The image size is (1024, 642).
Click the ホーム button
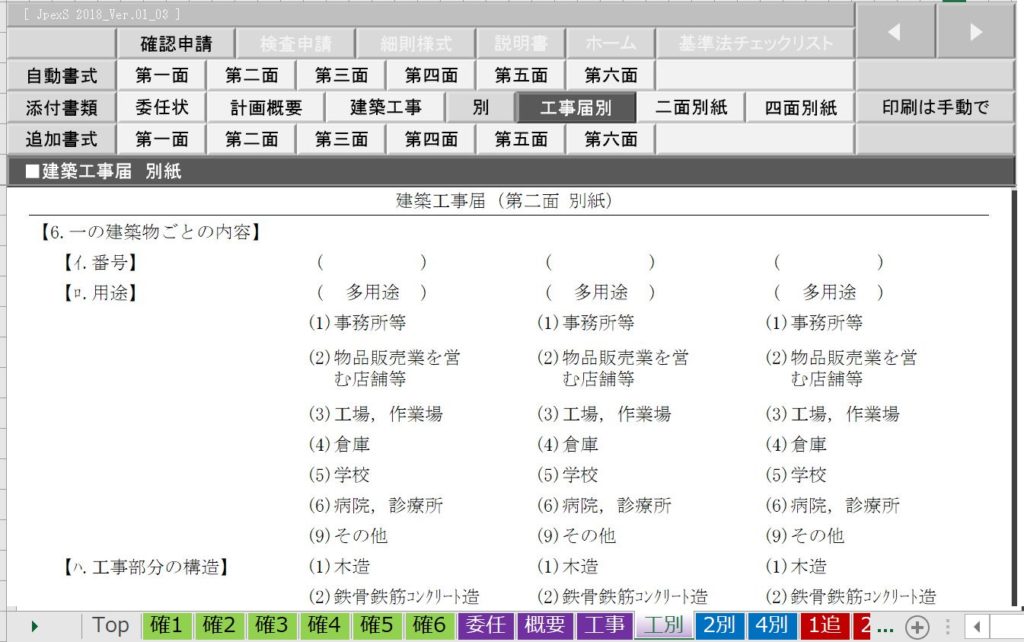click(610, 42)
